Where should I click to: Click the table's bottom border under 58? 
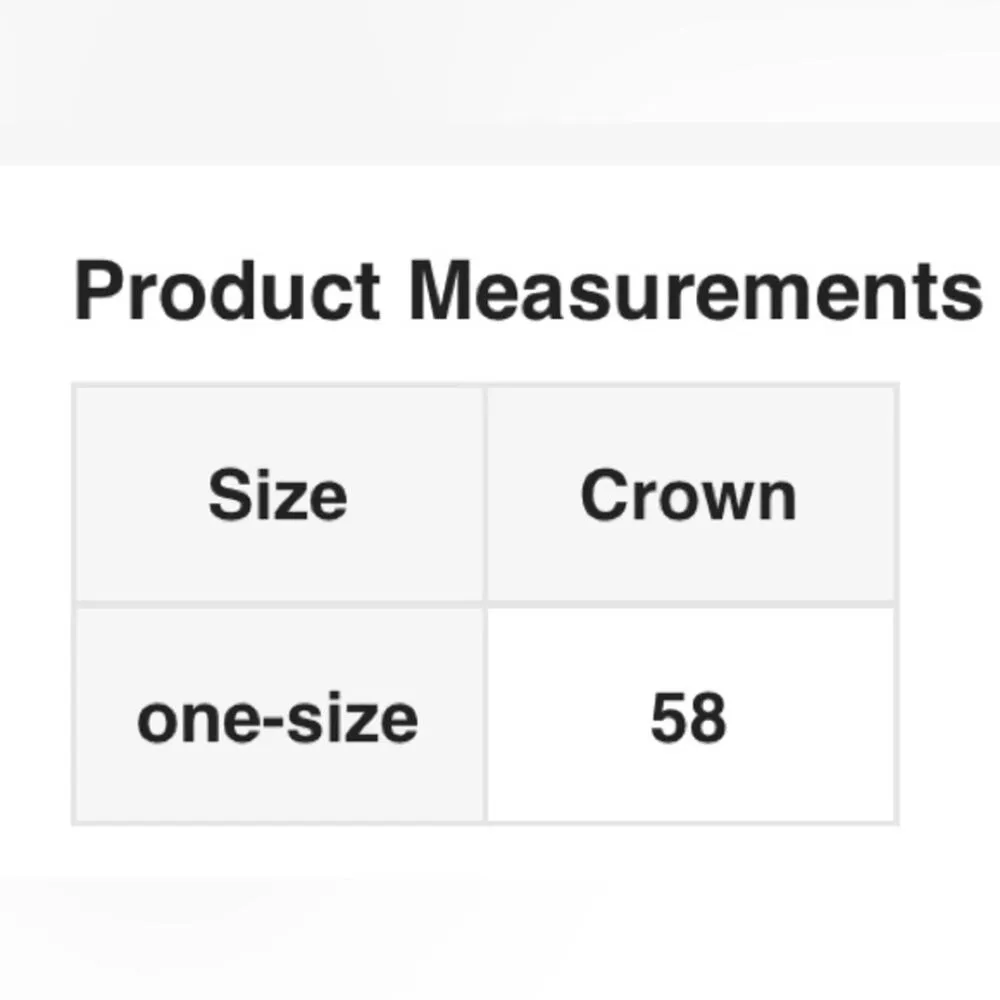689,823
